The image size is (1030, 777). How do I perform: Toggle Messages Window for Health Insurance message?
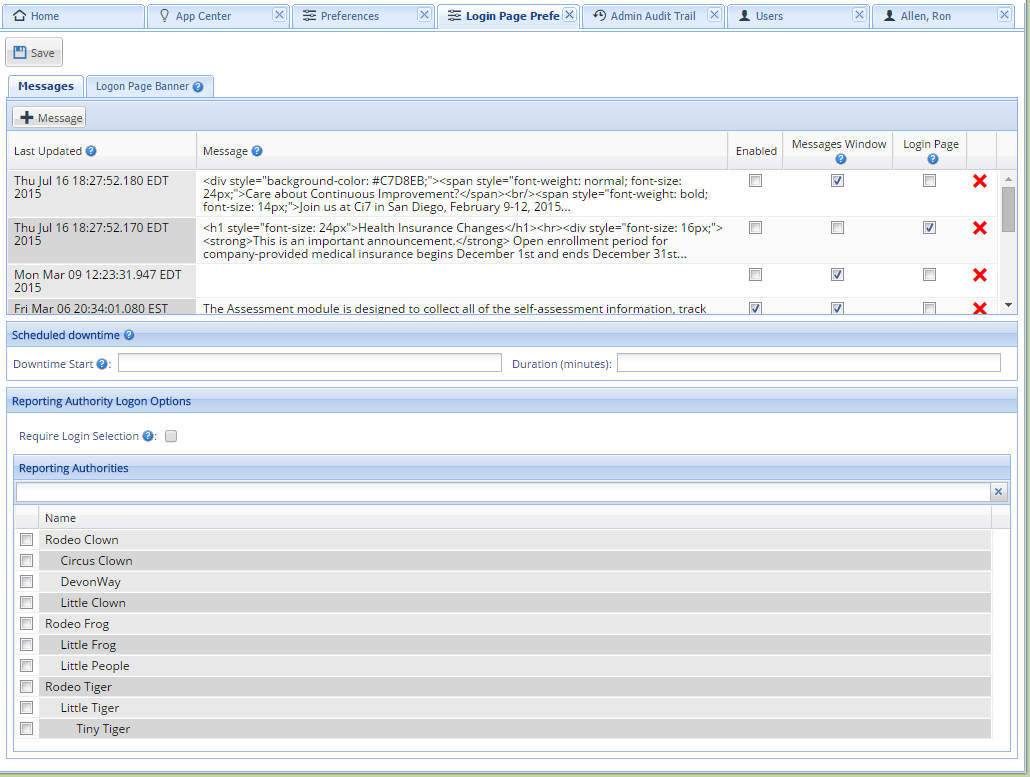[837, 228]
